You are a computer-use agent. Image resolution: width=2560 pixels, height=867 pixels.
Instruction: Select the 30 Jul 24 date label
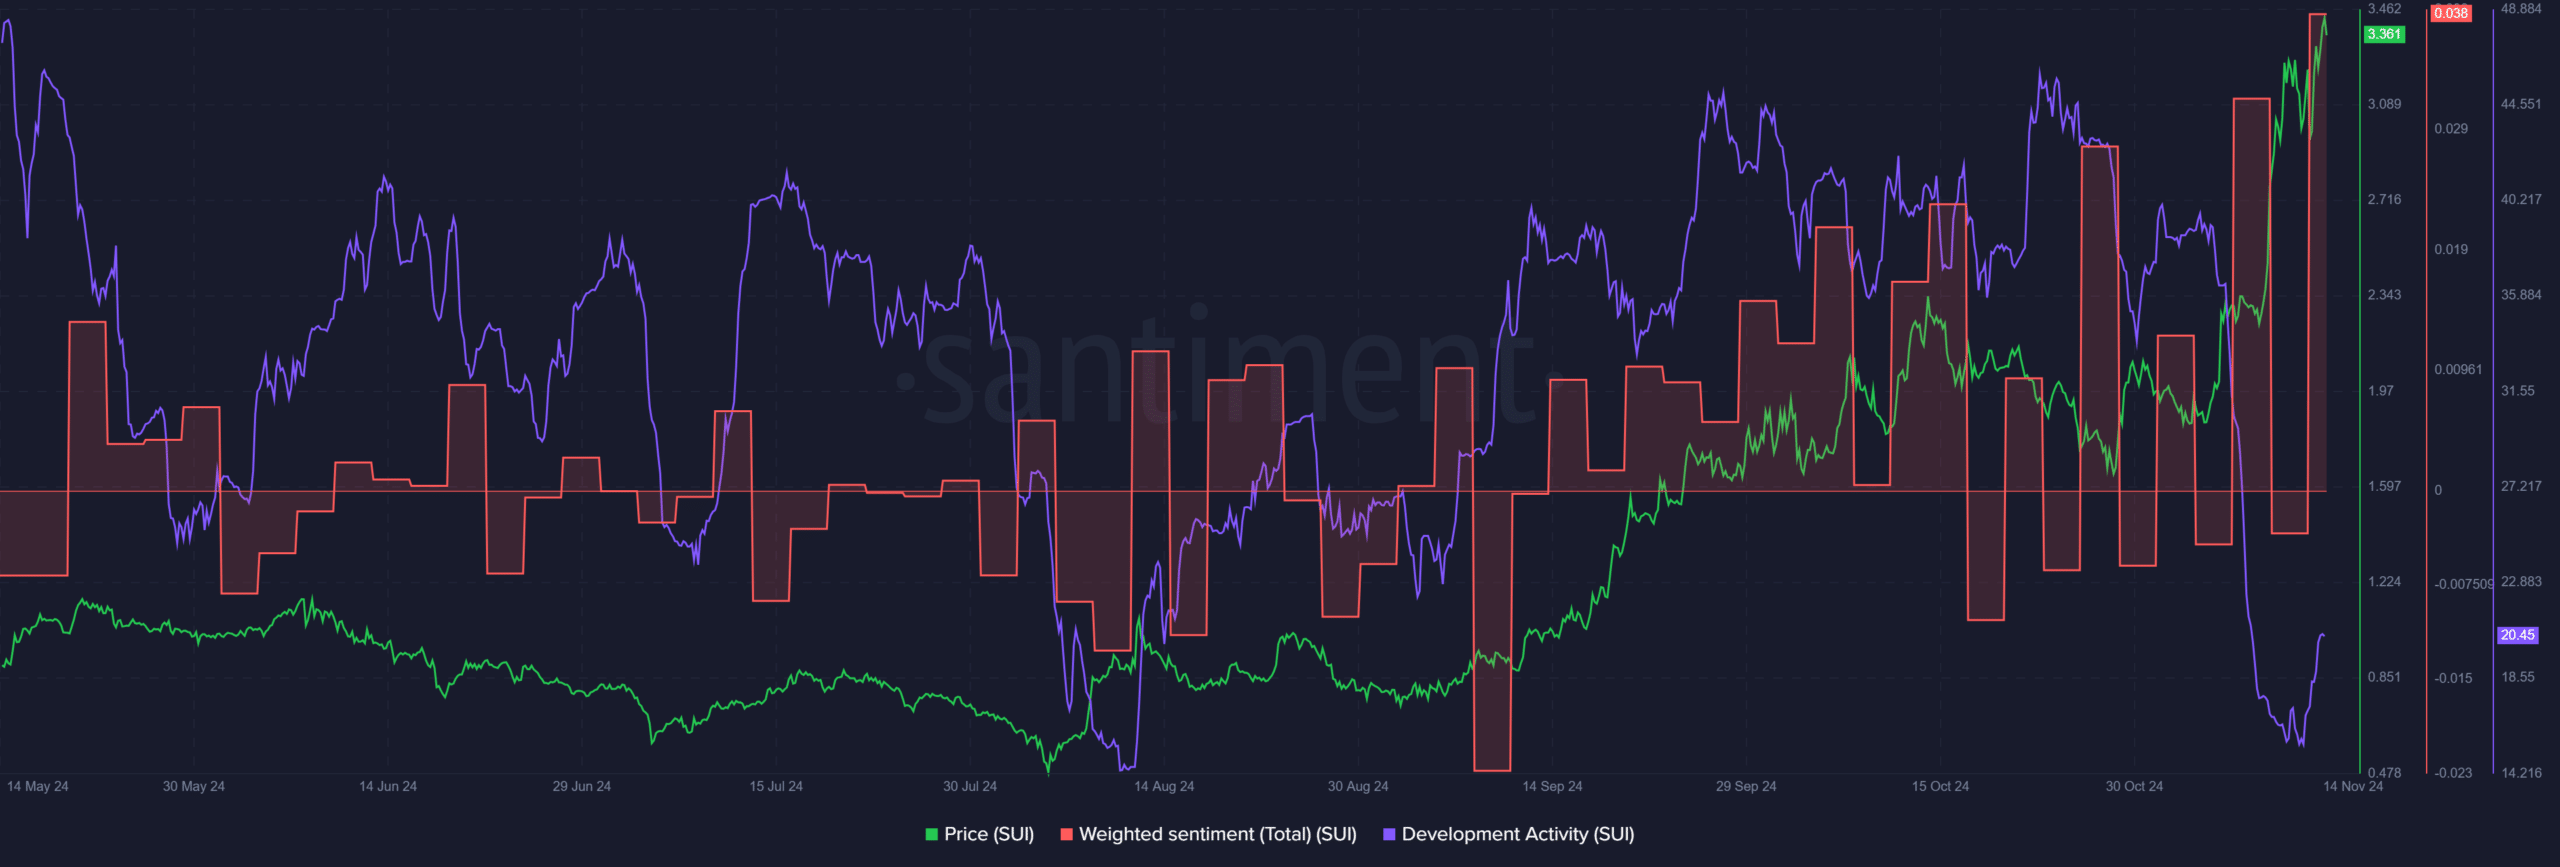pyautogui.click(x=970, y=786)
